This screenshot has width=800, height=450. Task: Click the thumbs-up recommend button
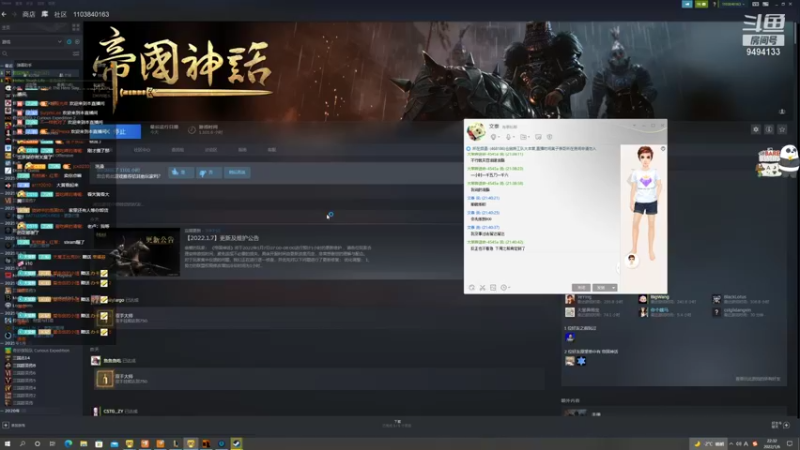(x=181, y=172)
